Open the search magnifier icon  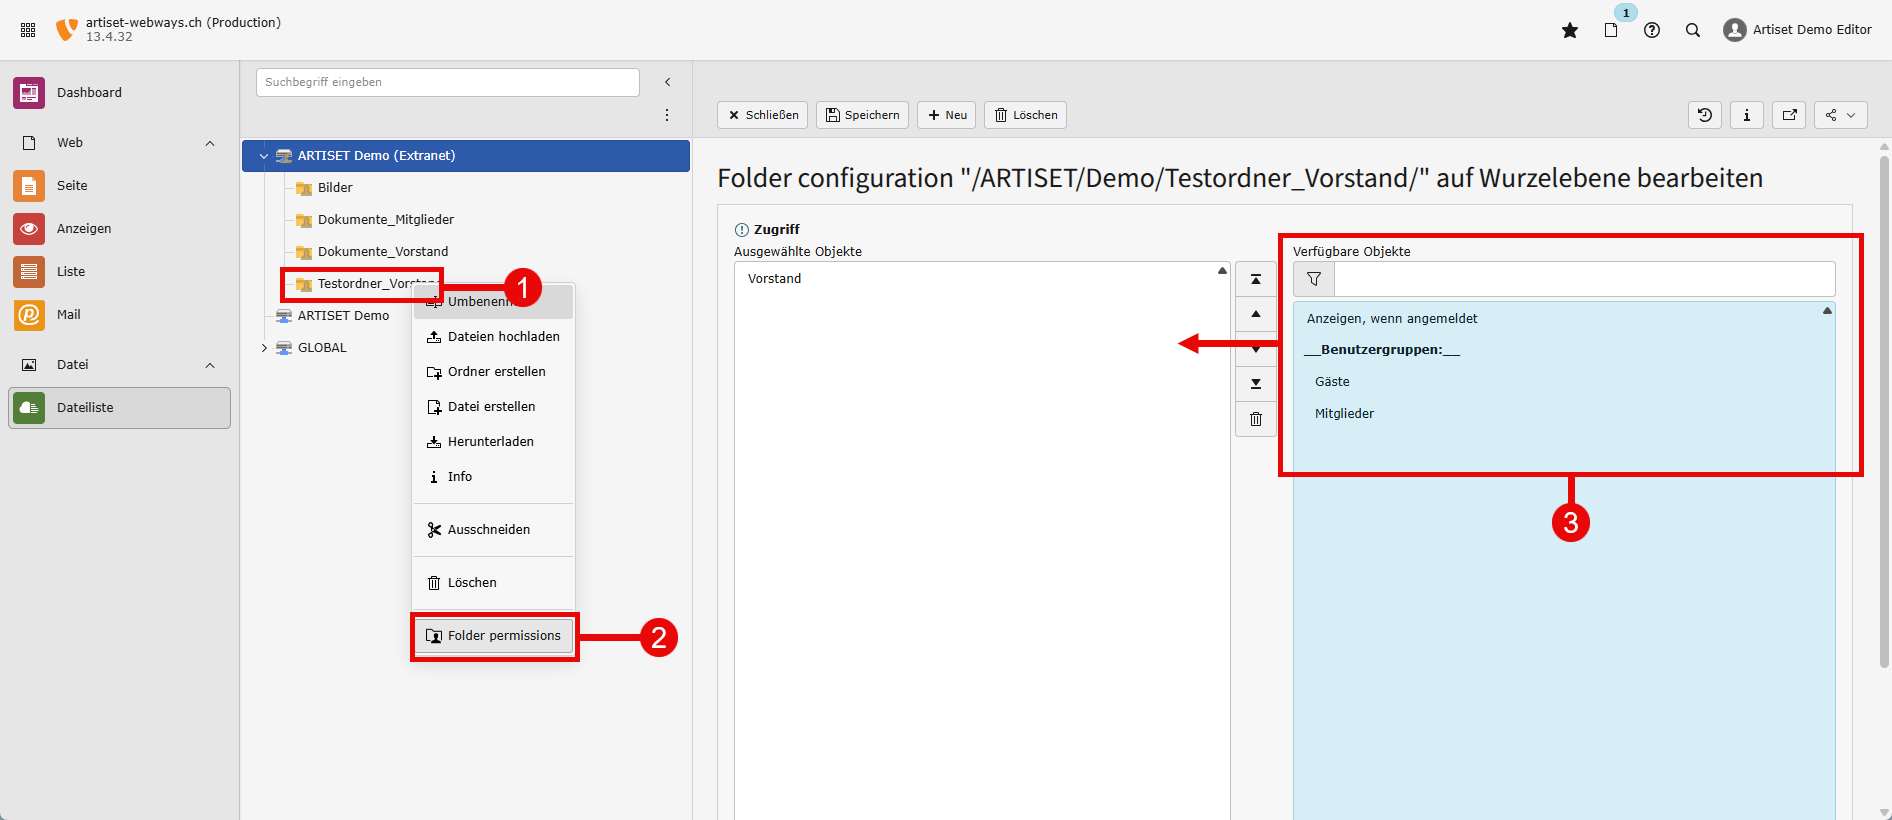(x=1693, y=30)
